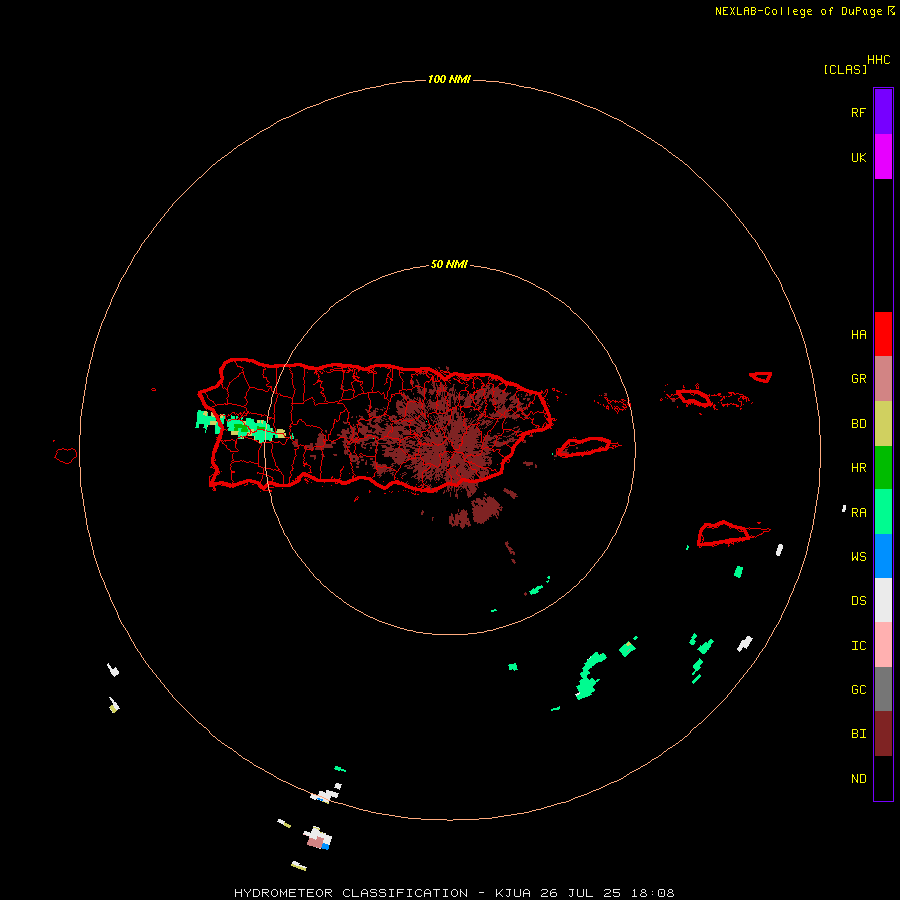This screenshot has height=900, width=900.
Task: Click the [CLAS] legend header
Action: [845, 69]
